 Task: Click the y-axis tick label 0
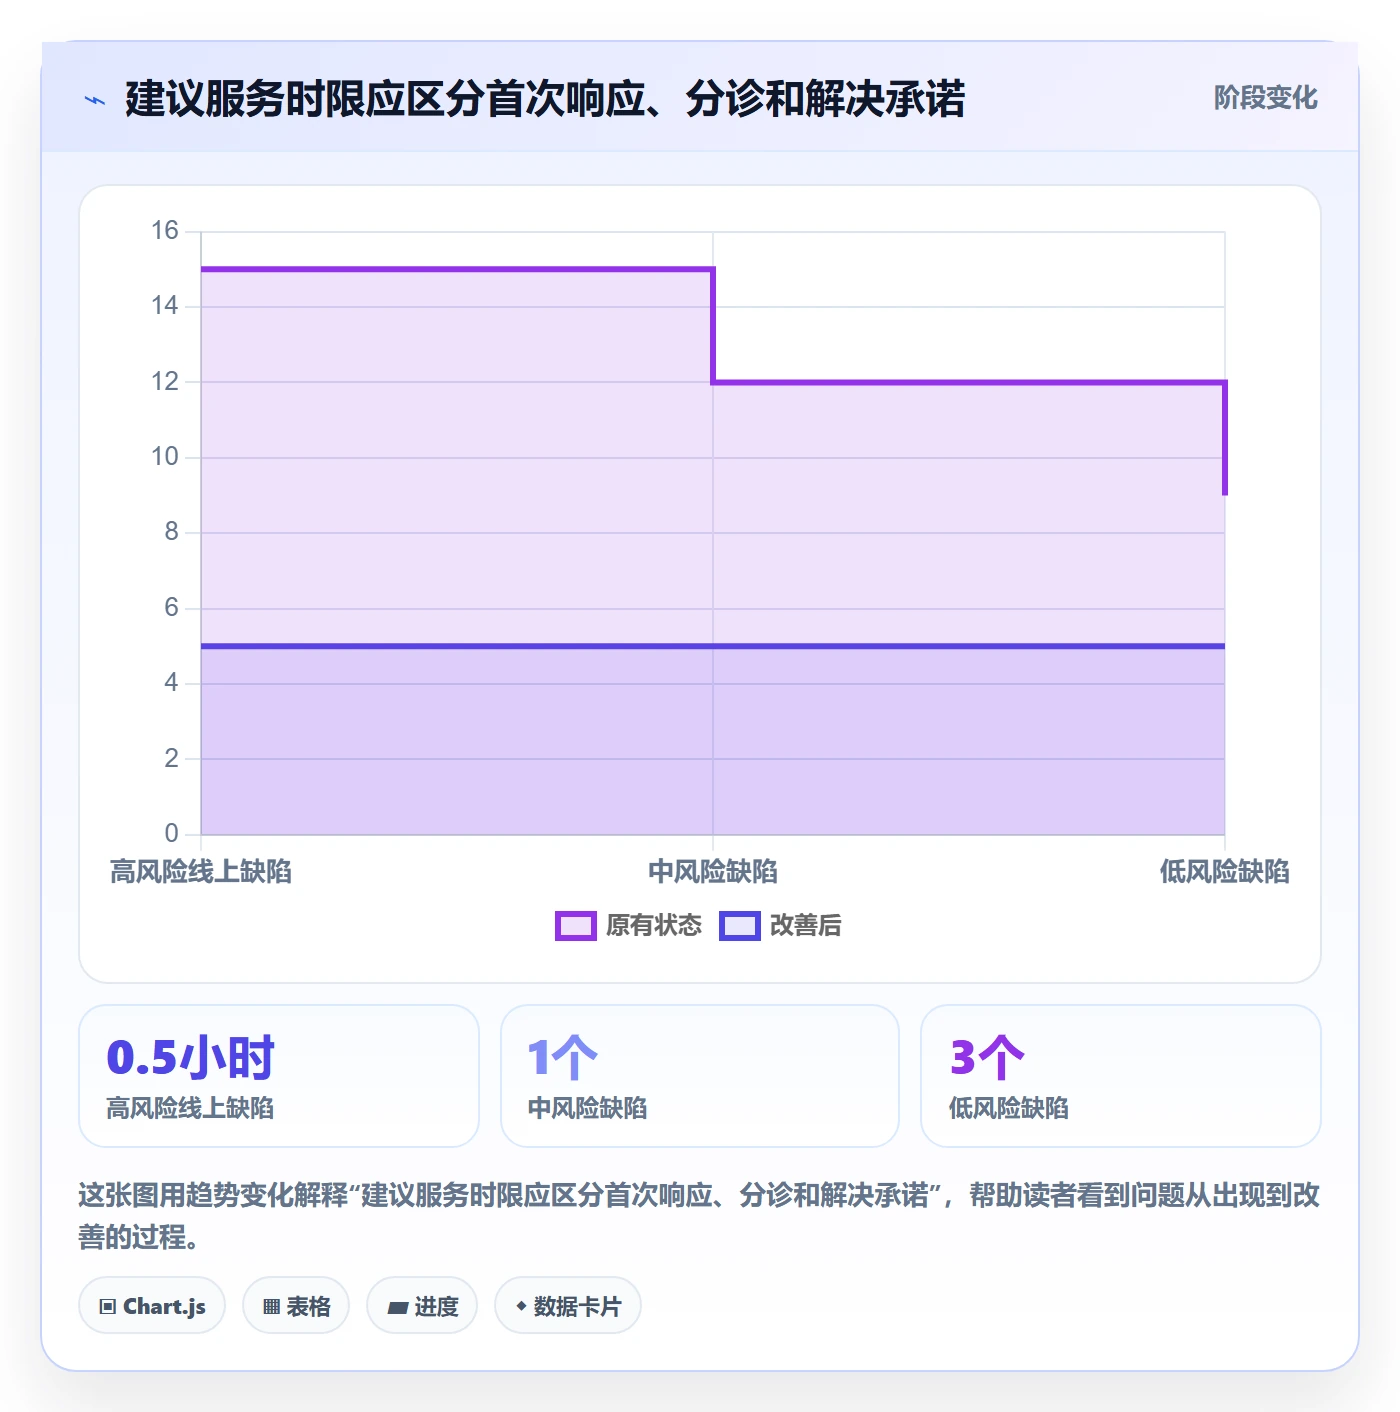tap(172, 834)
